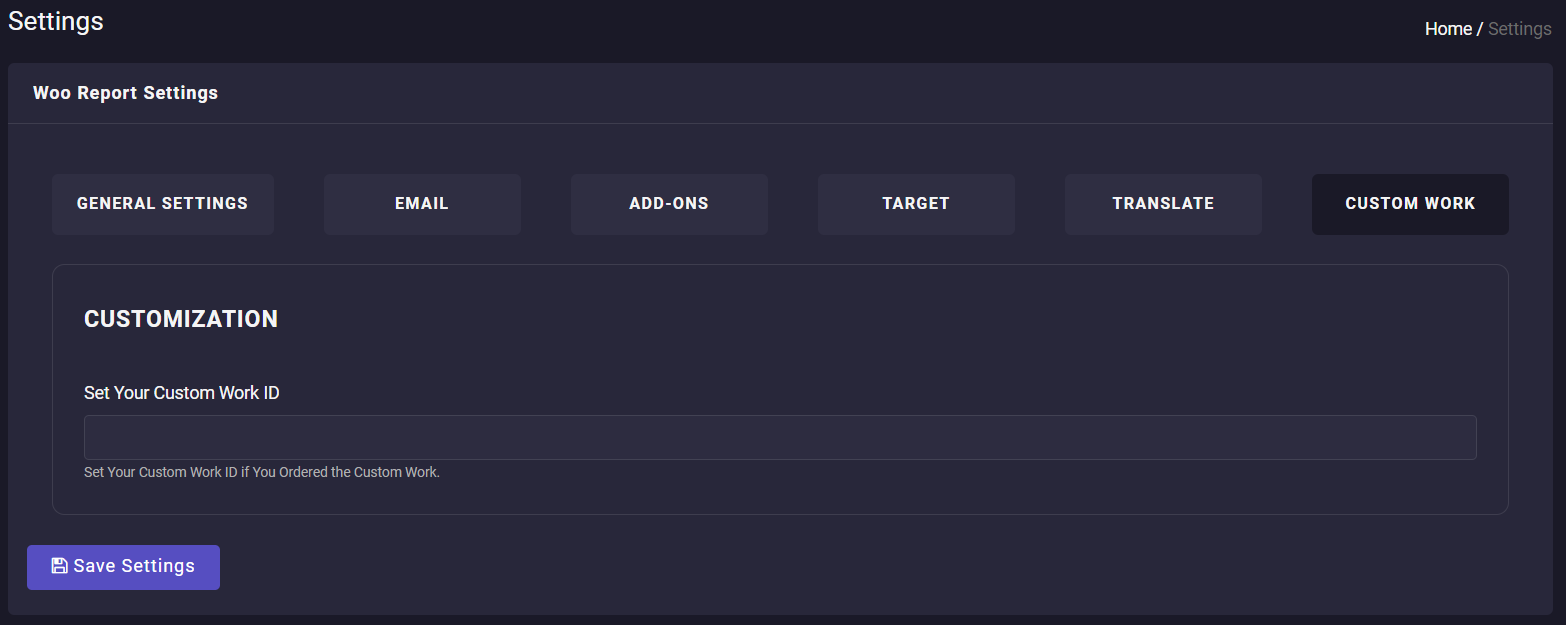Open the General Settings tab

click(162, 204)
